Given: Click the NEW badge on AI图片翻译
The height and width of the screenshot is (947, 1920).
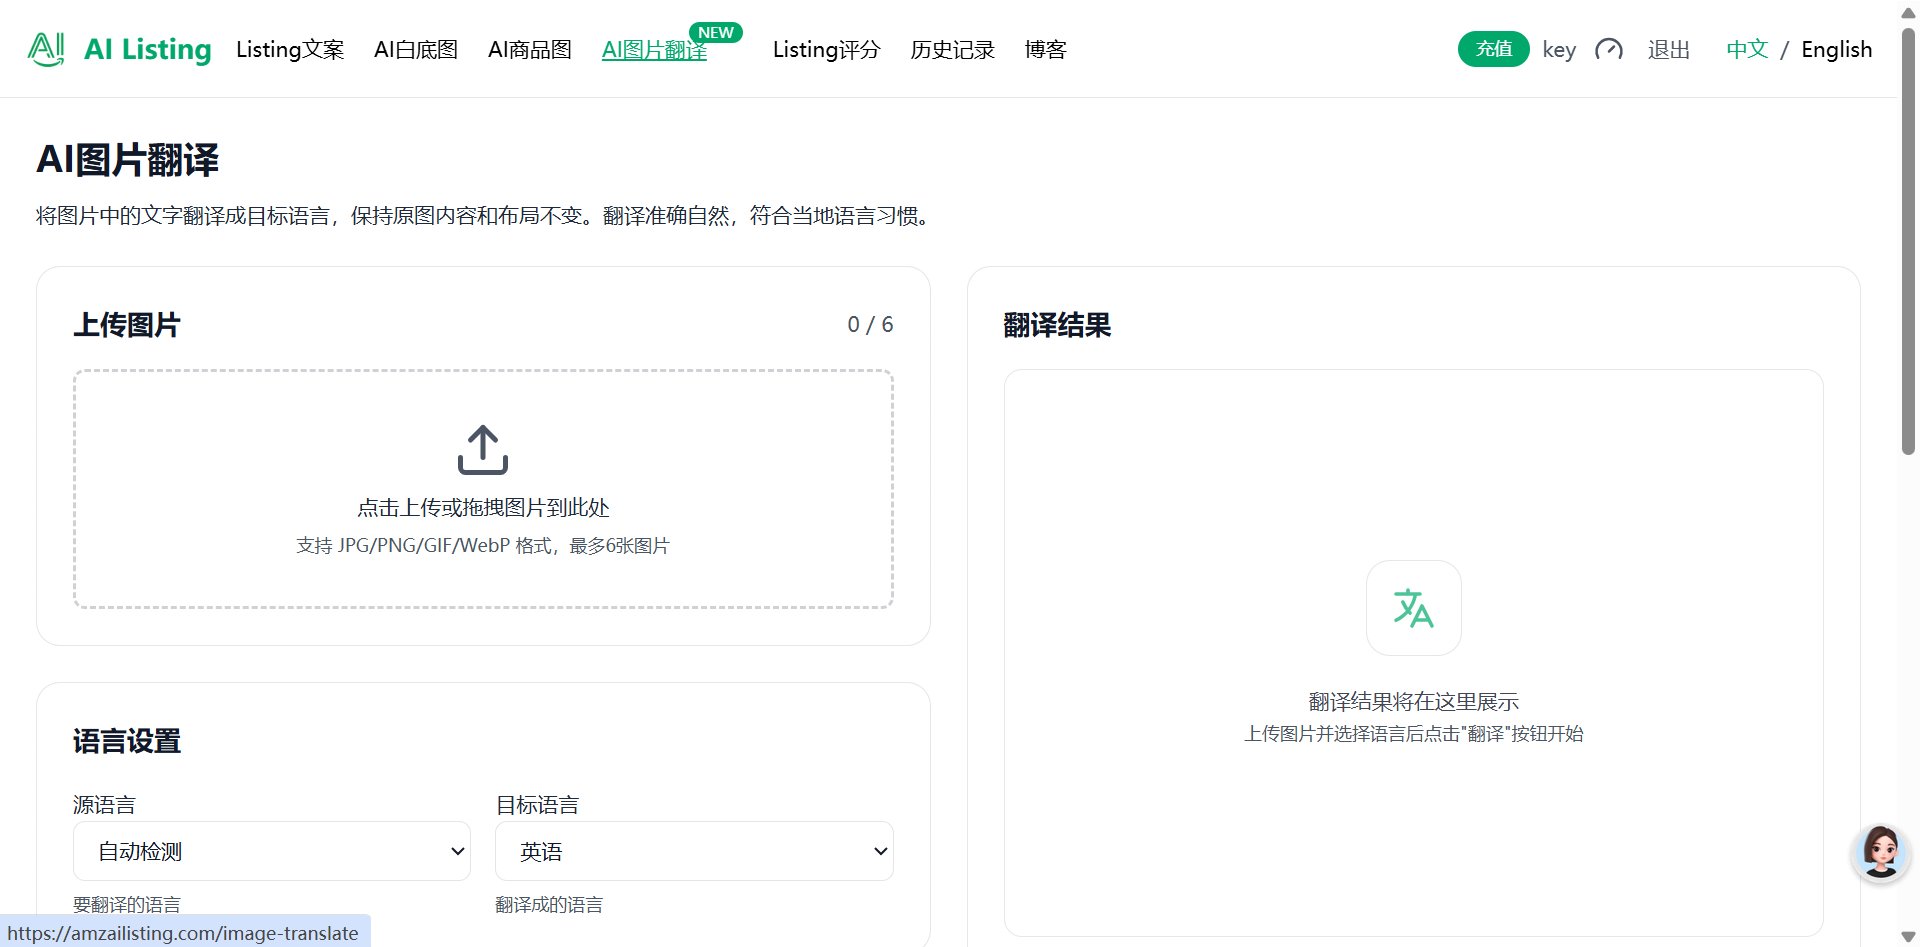Looking at the screenshot, I should click(x=716, y=32).
